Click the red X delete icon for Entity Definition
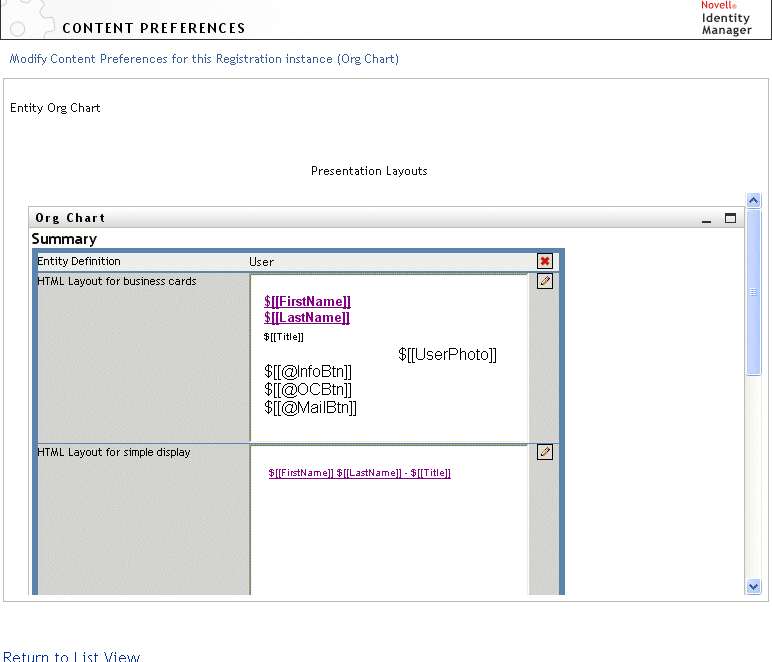Image resolution: width=772 pixels, height=662 pixels. point(545,261)
